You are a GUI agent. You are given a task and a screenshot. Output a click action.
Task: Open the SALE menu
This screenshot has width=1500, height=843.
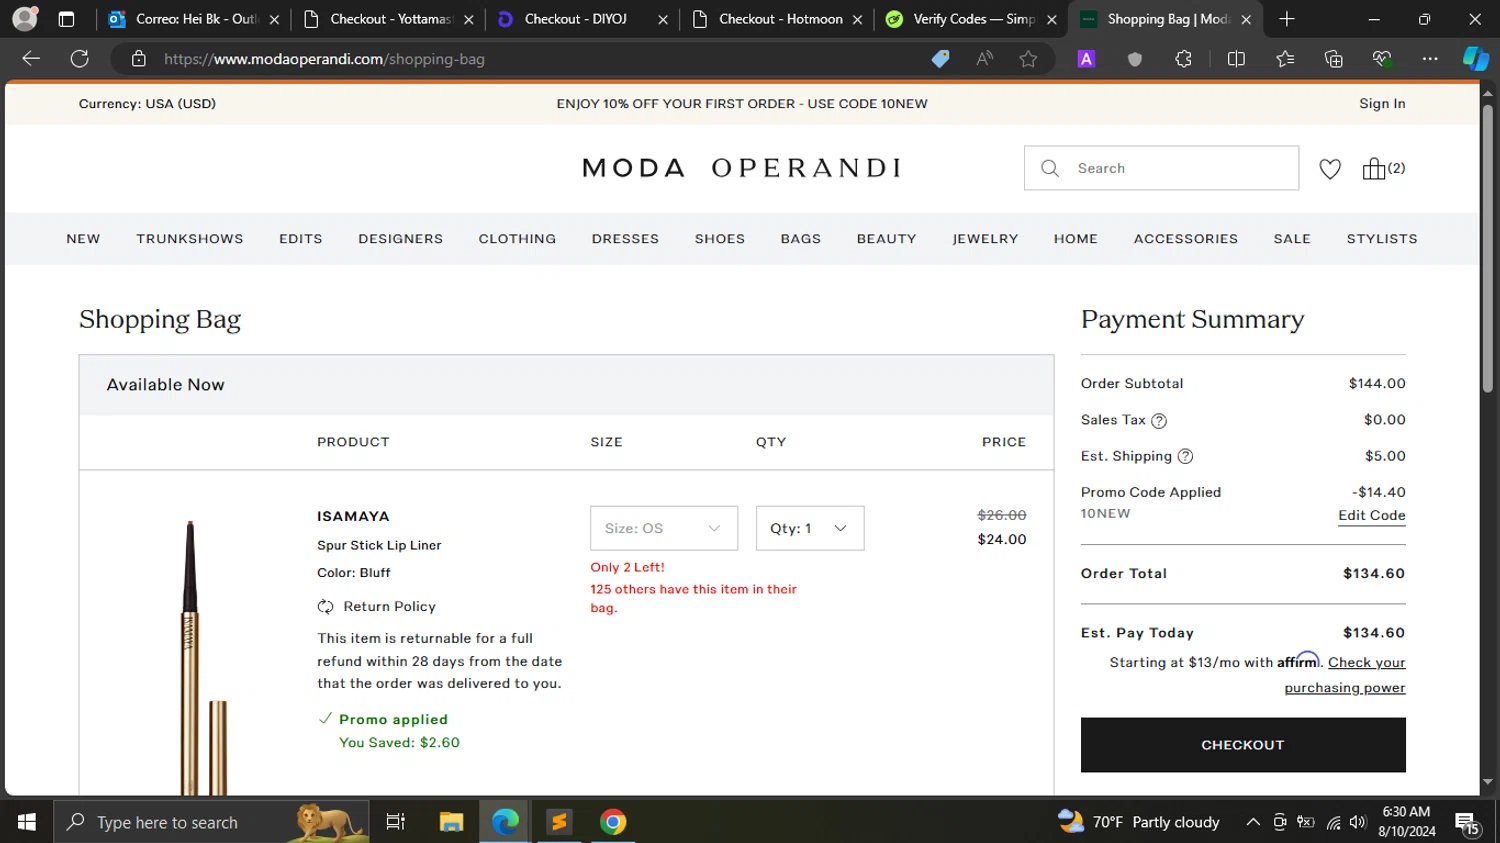point(1292,239)
